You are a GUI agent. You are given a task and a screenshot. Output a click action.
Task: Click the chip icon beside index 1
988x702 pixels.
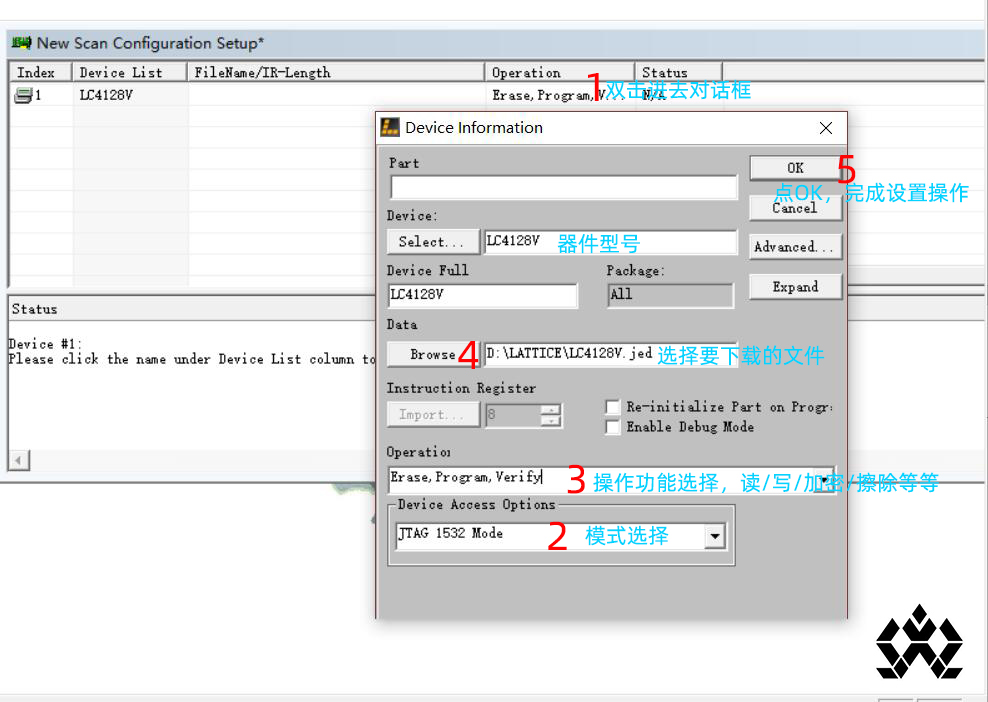pos(22,94)
